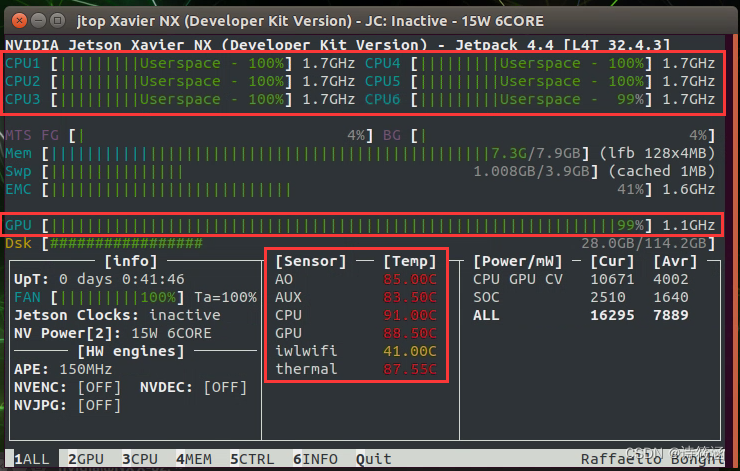Click the FAN 100% bar

[x=118, y=297]
